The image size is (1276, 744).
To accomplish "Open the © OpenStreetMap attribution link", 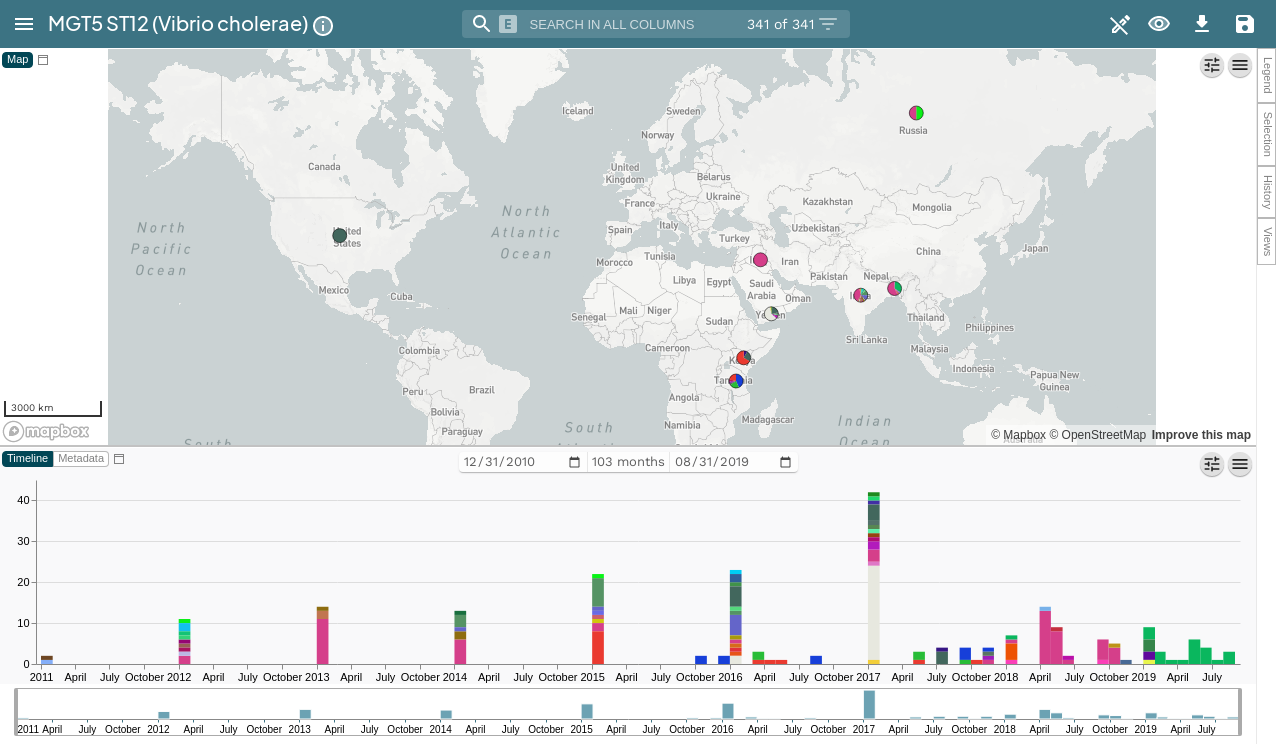I will pos(1098,435).
